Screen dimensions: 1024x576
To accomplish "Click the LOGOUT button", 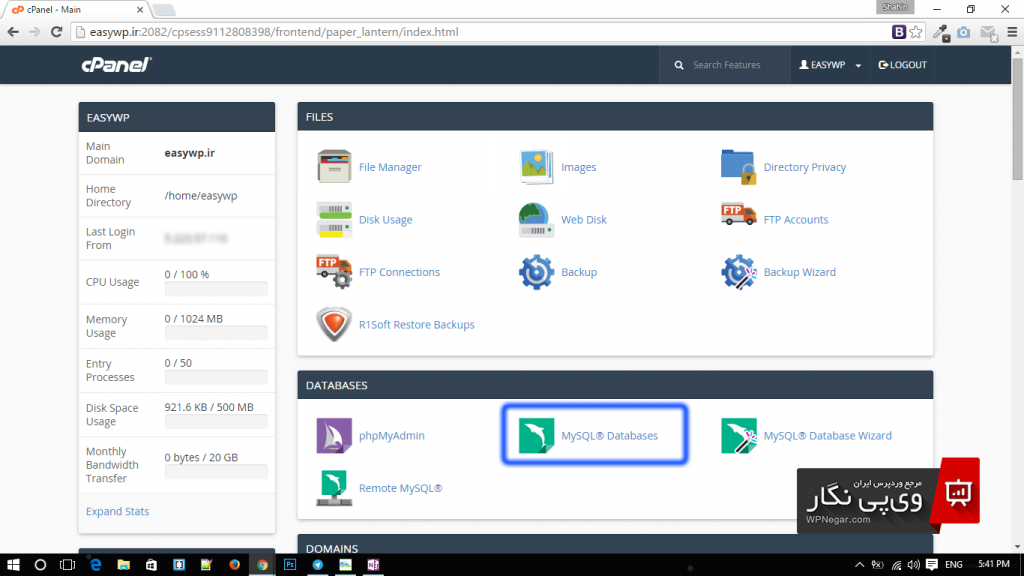I will [903, 65].
